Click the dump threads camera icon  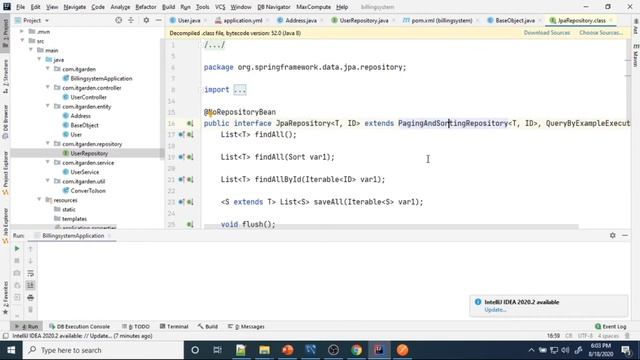click(17, 273)
